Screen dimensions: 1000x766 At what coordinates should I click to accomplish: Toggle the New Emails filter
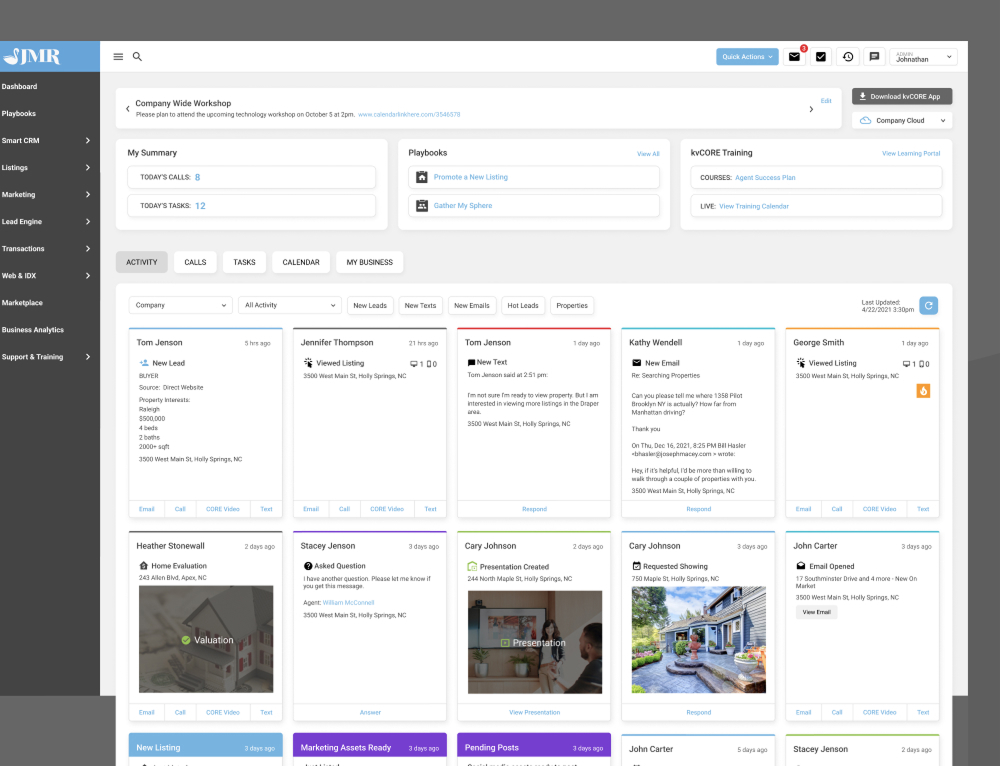[472, 306]
